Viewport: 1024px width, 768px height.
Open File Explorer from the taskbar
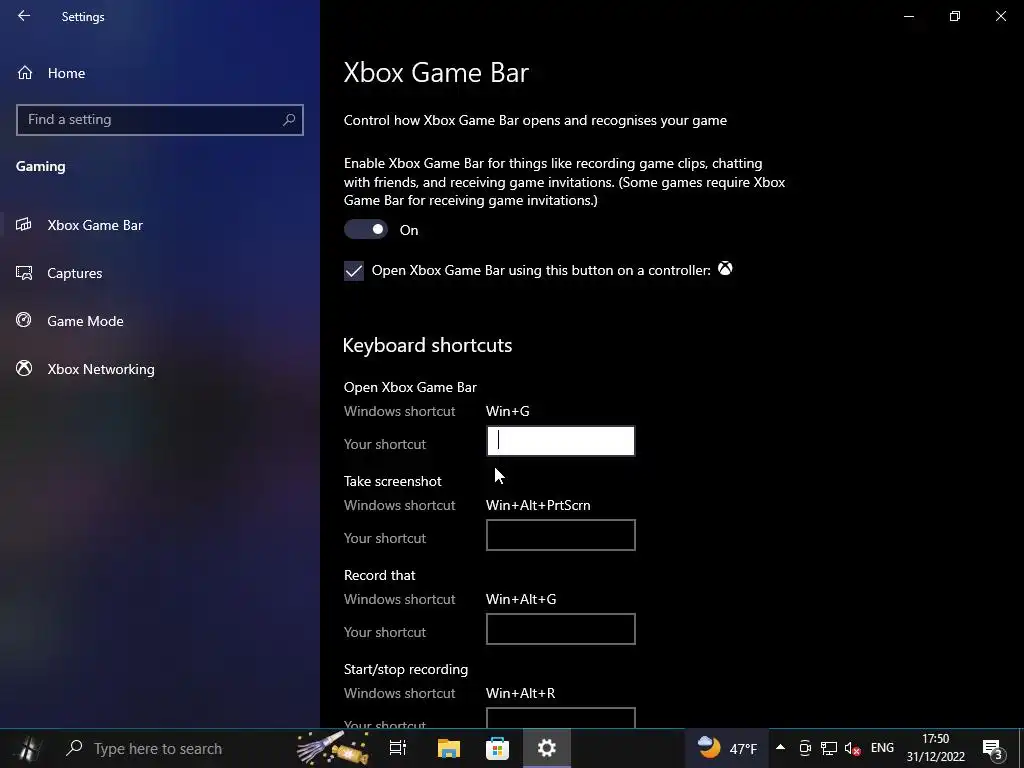[449, 748]
